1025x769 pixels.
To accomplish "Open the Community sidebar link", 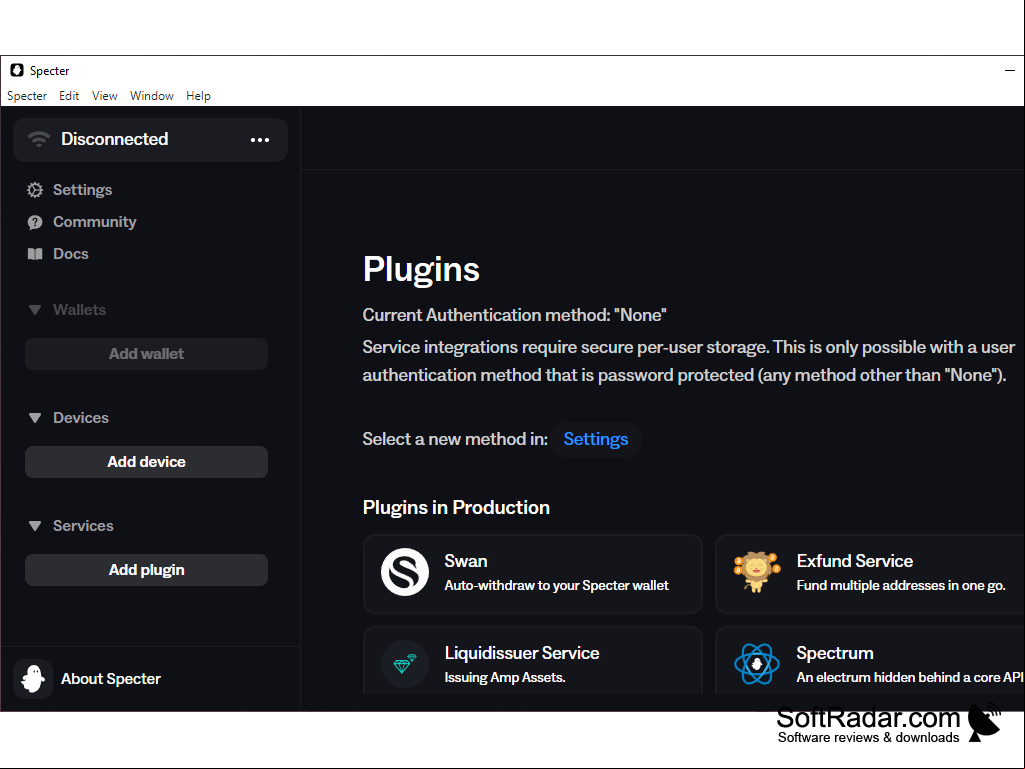I will [x=95, y=222].
